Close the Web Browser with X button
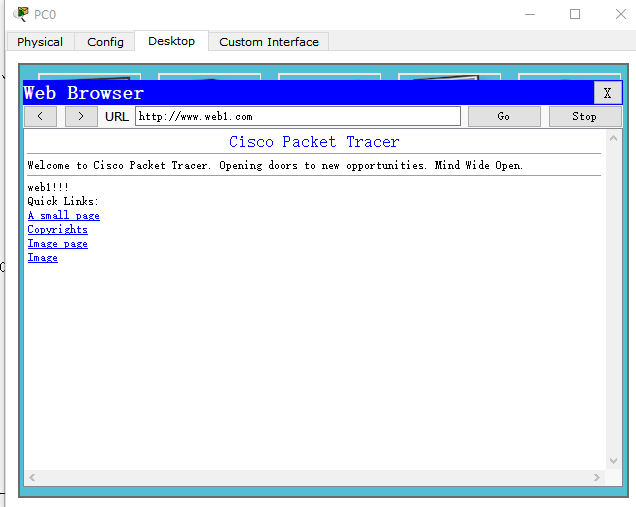This screenshot has width=636, height=507. point(607,93)
